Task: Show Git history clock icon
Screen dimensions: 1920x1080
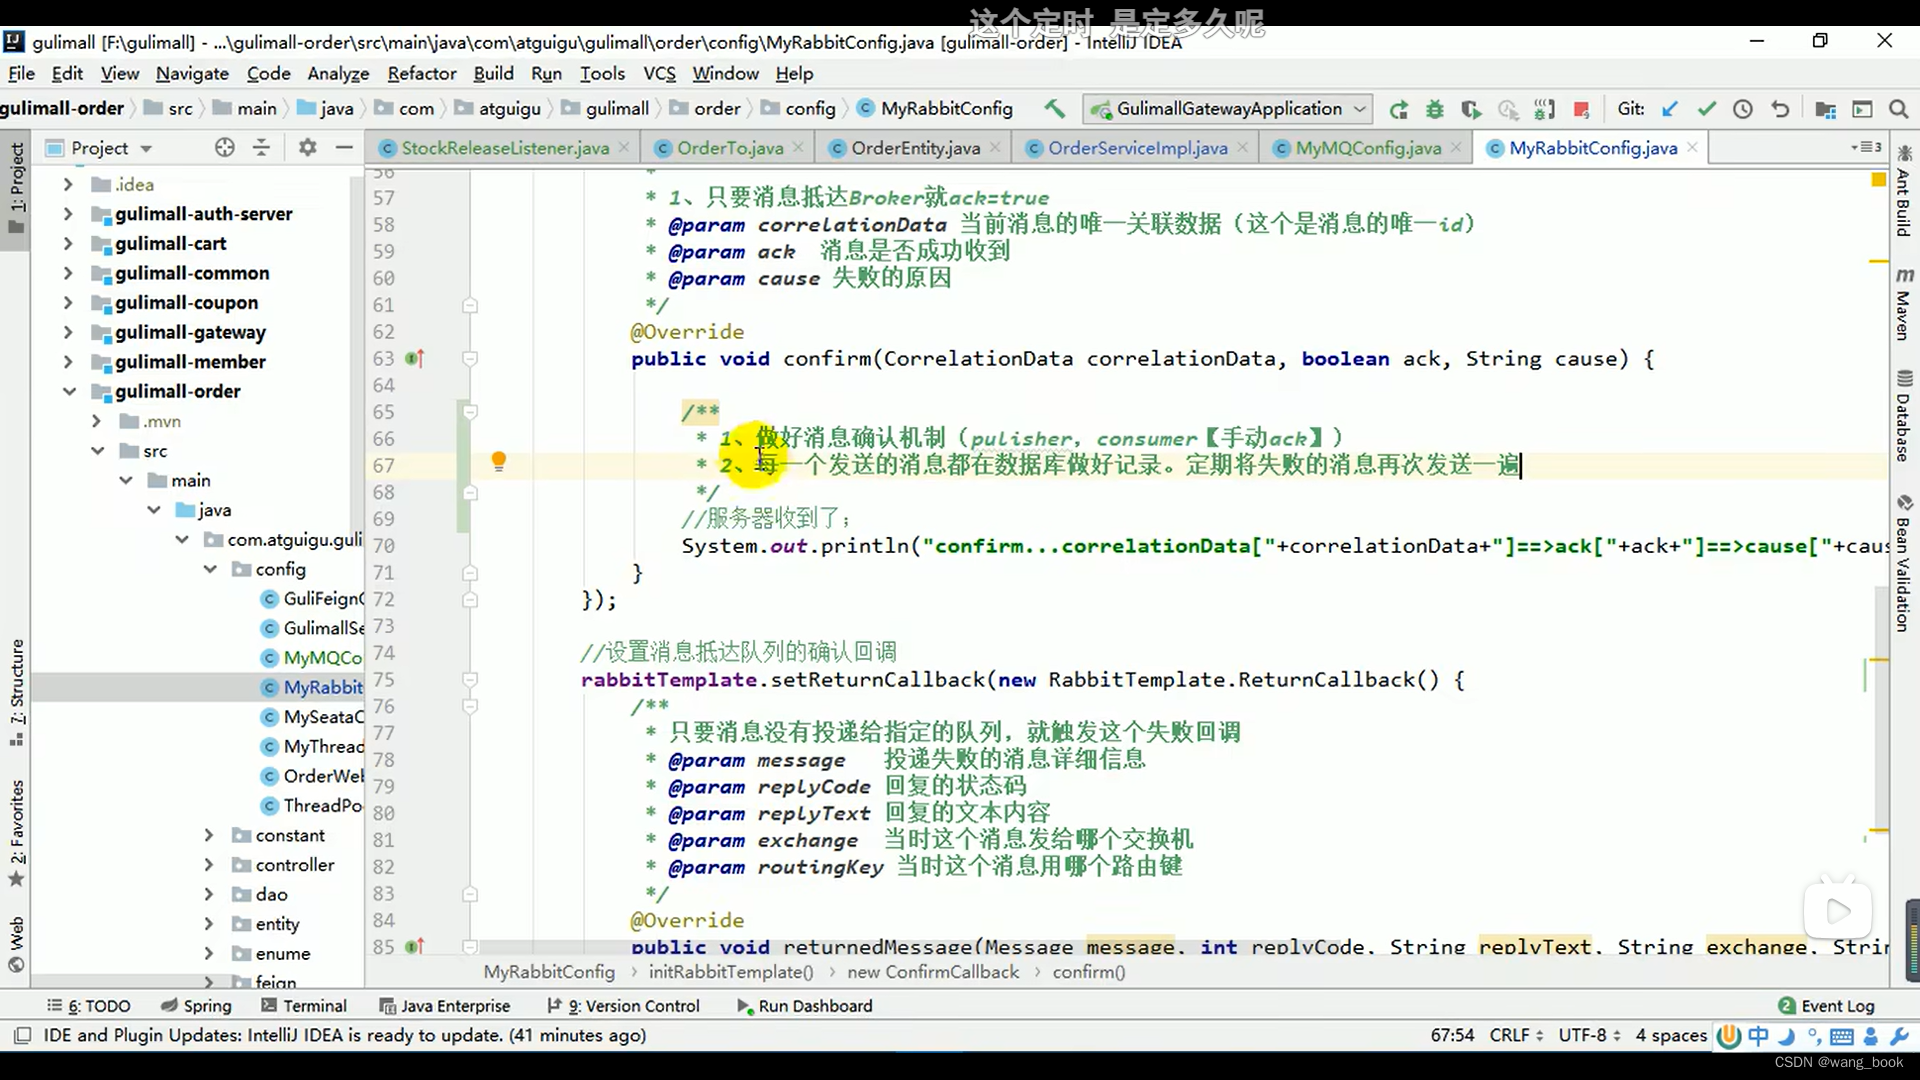Action: [1743, 109]
